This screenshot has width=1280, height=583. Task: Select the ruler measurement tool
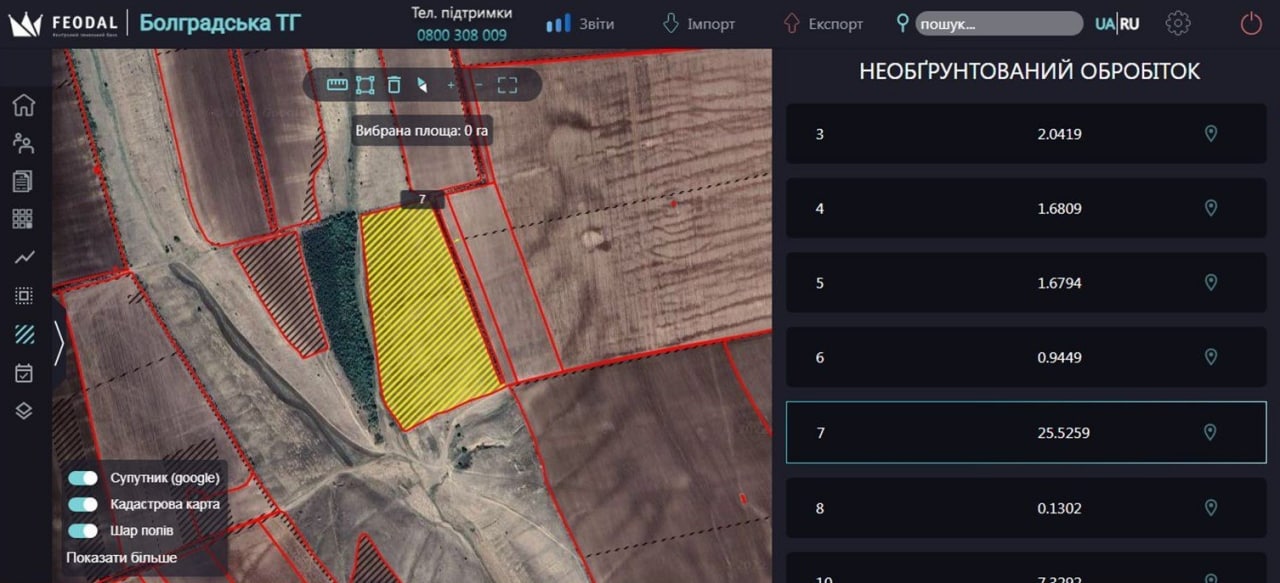click(x=337, y=85)
